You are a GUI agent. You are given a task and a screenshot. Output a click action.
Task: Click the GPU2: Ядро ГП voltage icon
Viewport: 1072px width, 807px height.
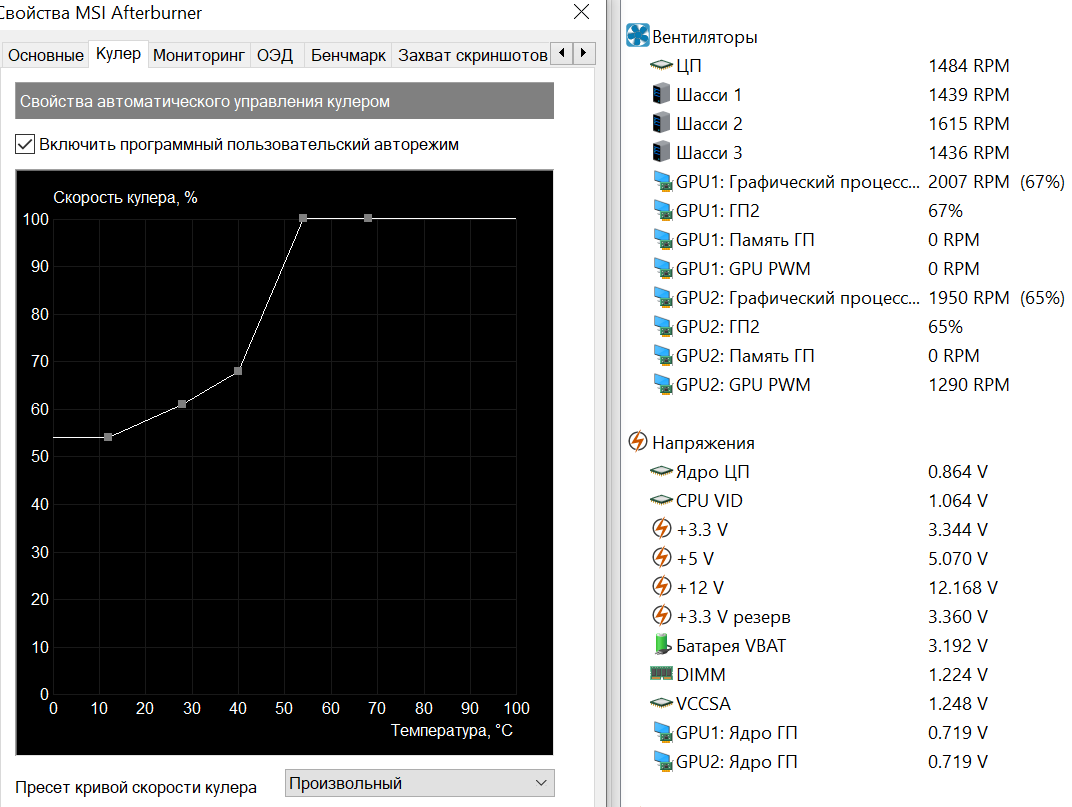663,761
